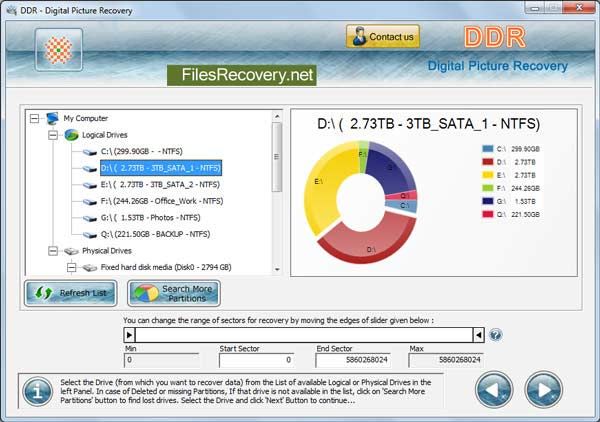This screenshot has height=422, width=600.
Task: Click drive icon next to F:\ Office_Work
Action: coord(90,202)
